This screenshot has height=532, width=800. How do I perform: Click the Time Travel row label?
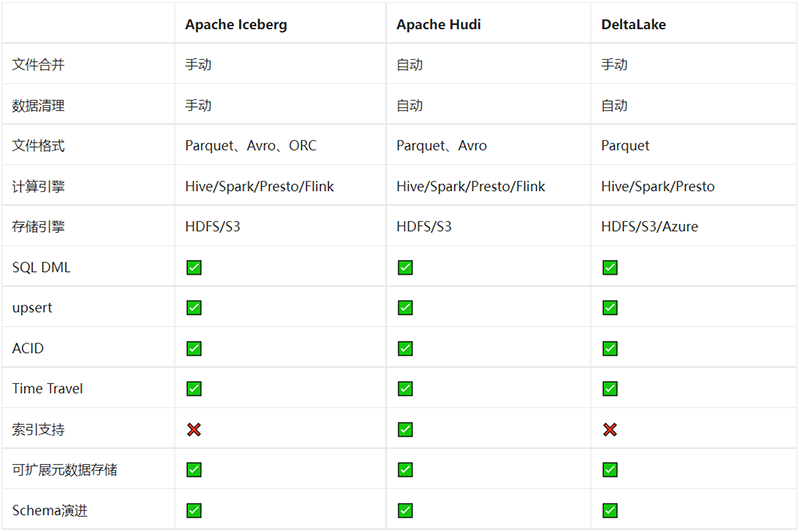(47, 389)
